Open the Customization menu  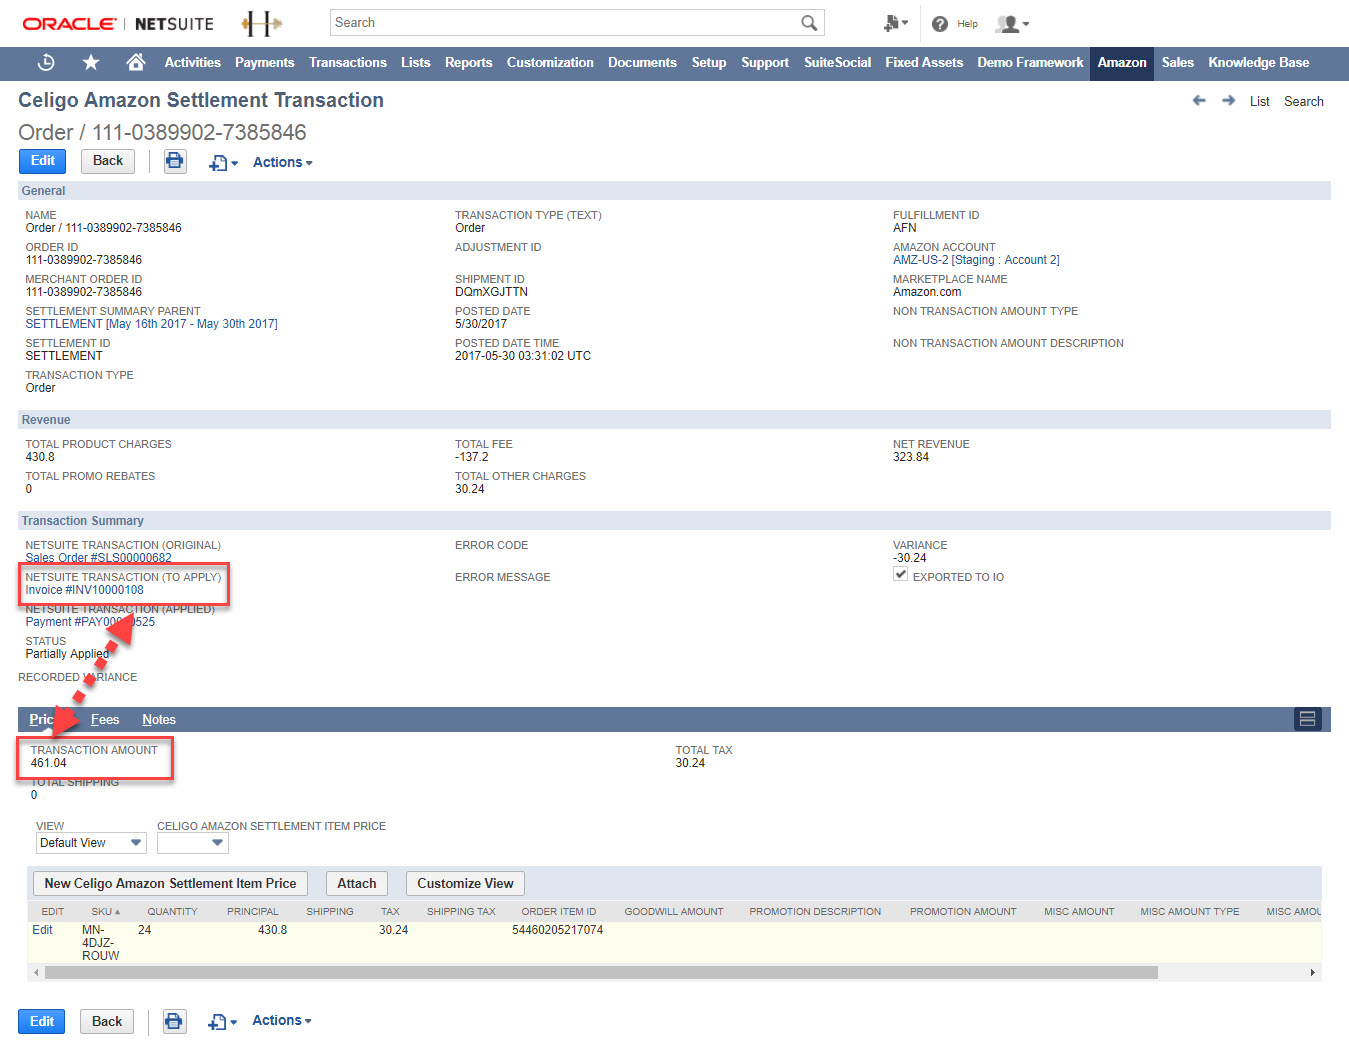pyautogui.click(x=550, y=62)
